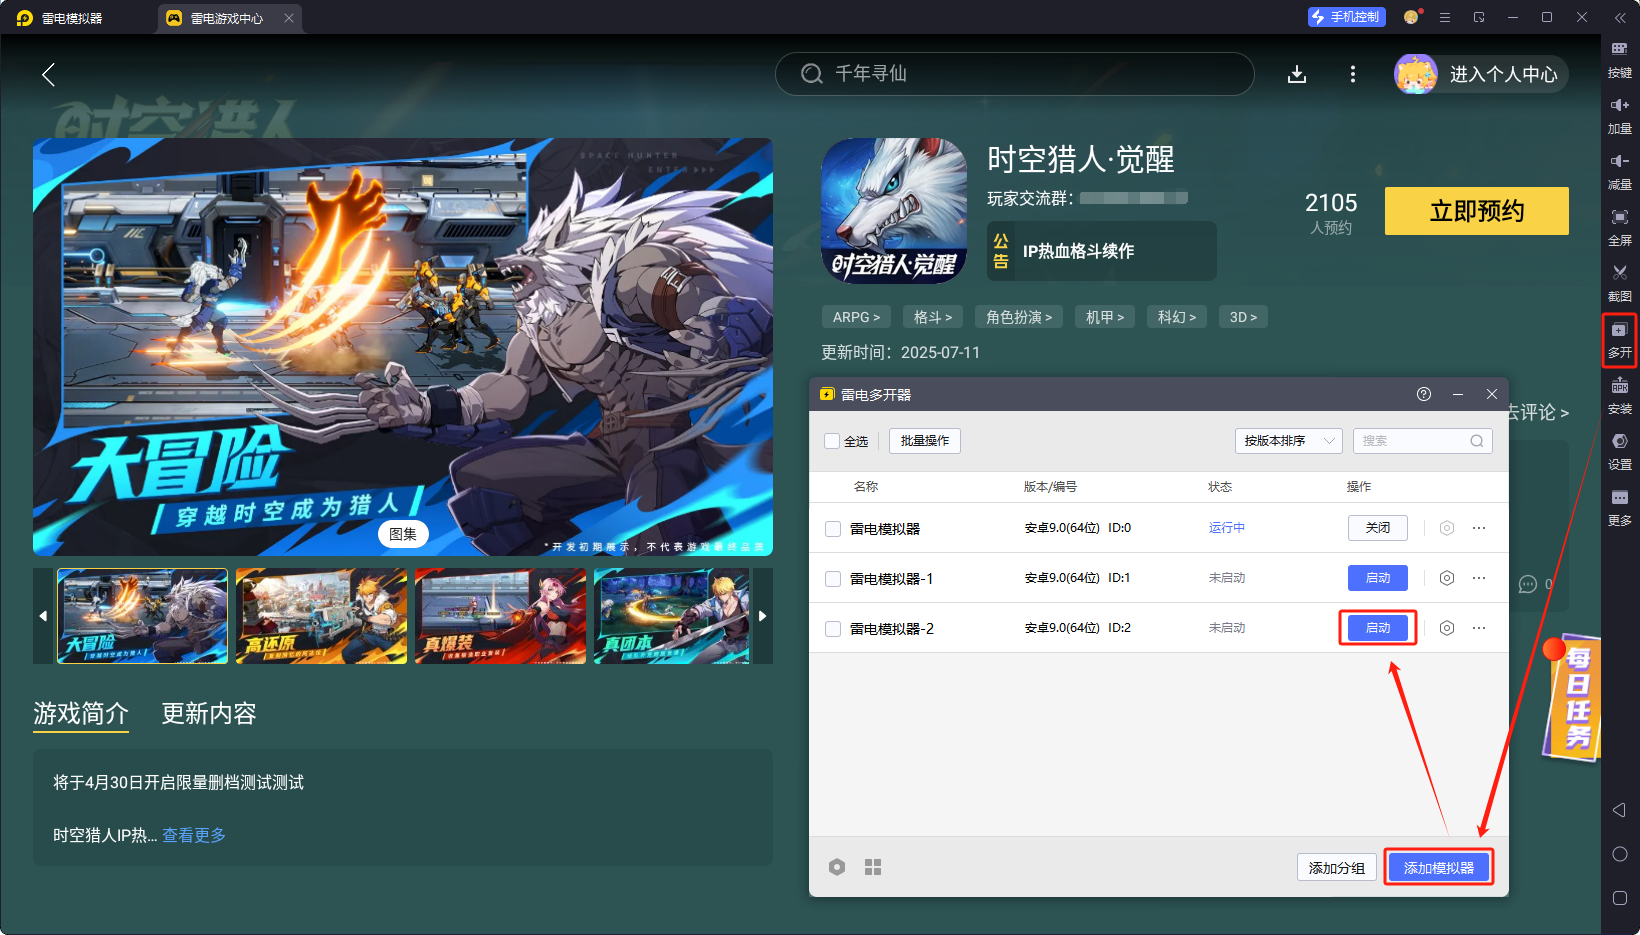
Task: Open the three-dot menu beside download icon
Action: [x=1353, y=74]
